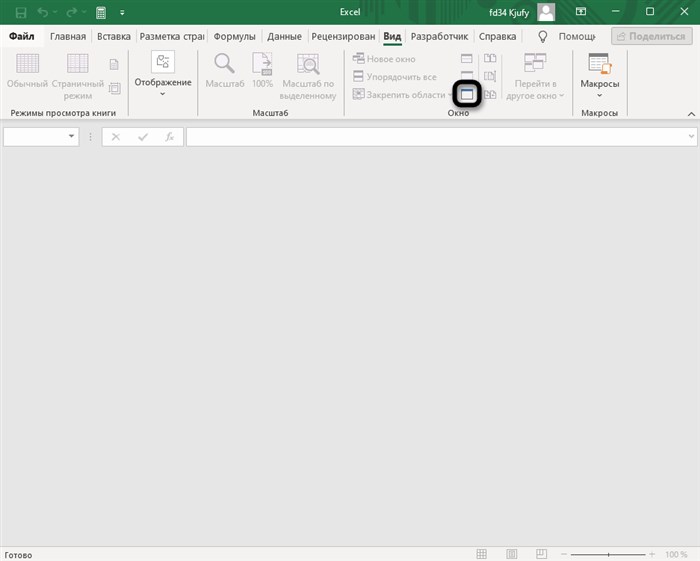Click the View Side by Side icon
The image size is (700, 561).
(490, 58)
